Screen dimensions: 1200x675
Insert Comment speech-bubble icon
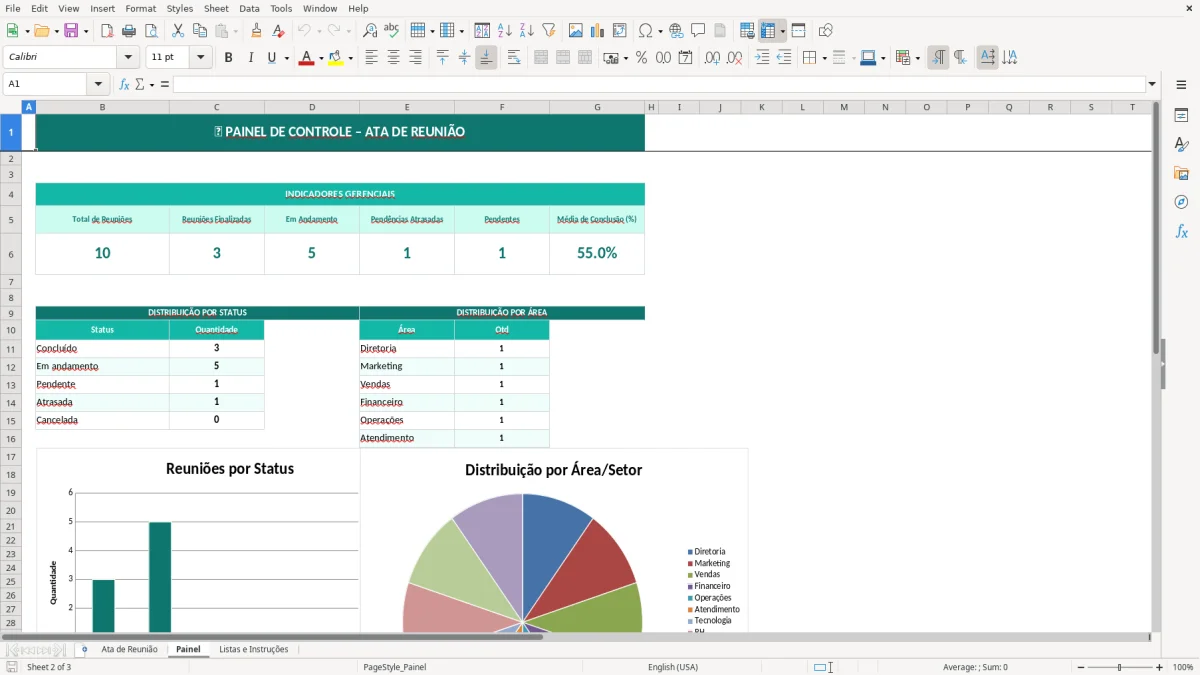[698, 31]
